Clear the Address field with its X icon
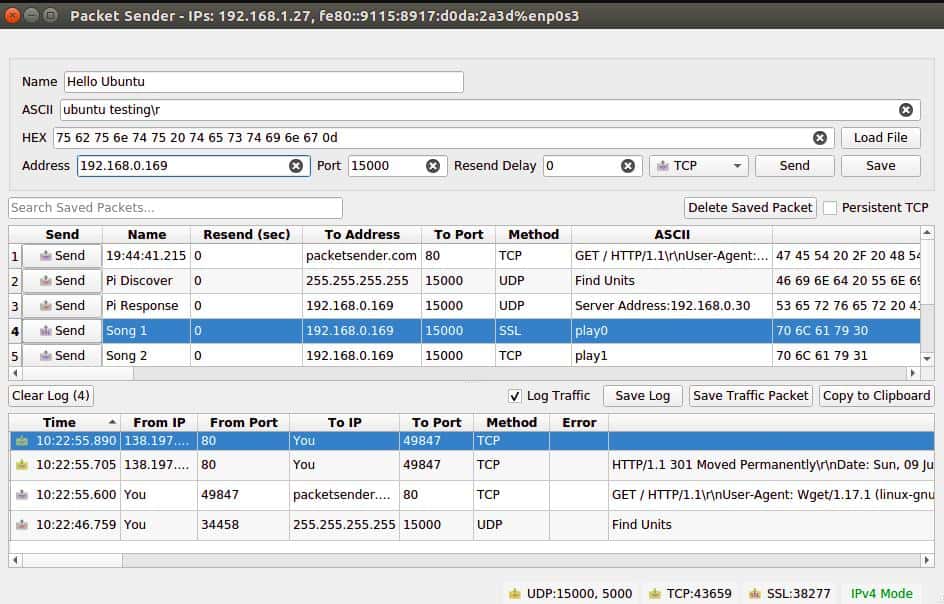The image size is (944, 604). (x=296, y=166)
